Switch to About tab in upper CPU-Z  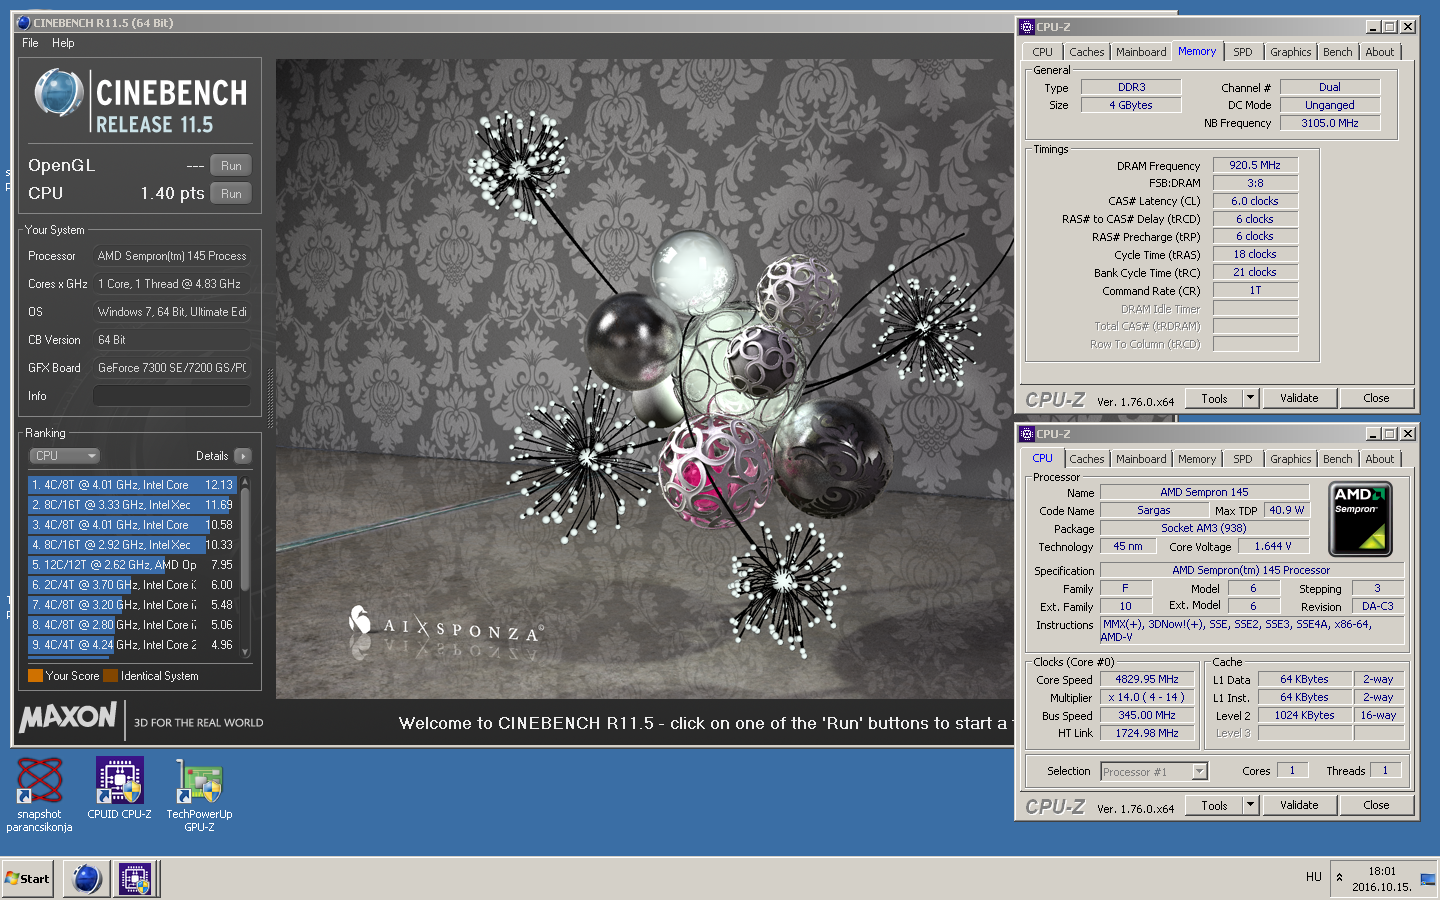1380,52
